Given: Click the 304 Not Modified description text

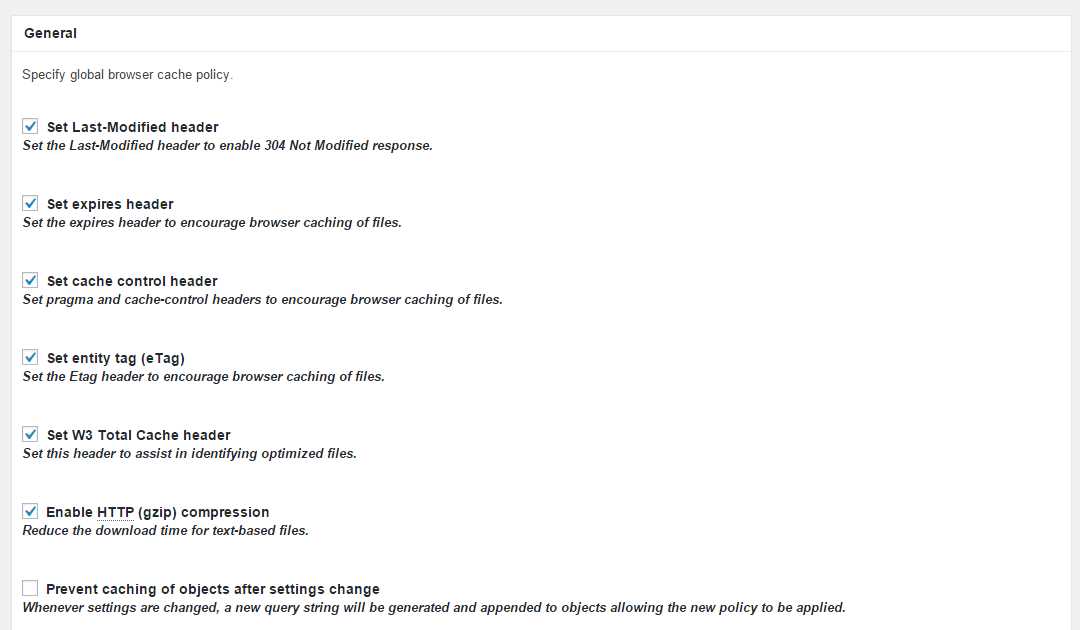Looking at the screenshot, I should pos(227,144).
